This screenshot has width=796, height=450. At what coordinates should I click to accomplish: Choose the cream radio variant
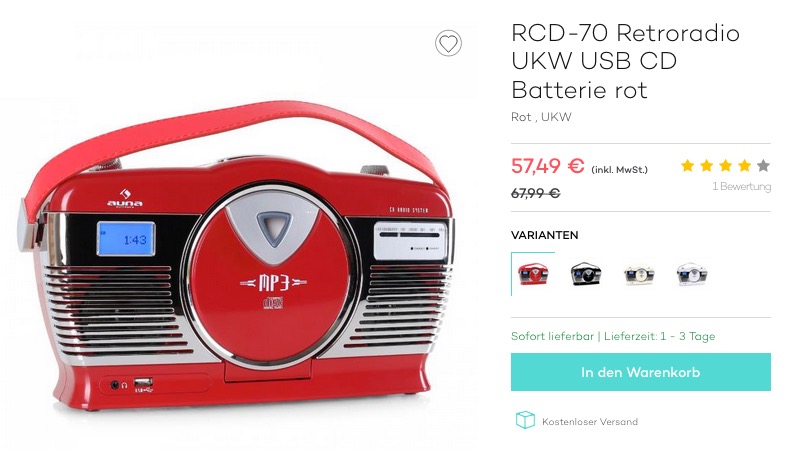point(639,275)
